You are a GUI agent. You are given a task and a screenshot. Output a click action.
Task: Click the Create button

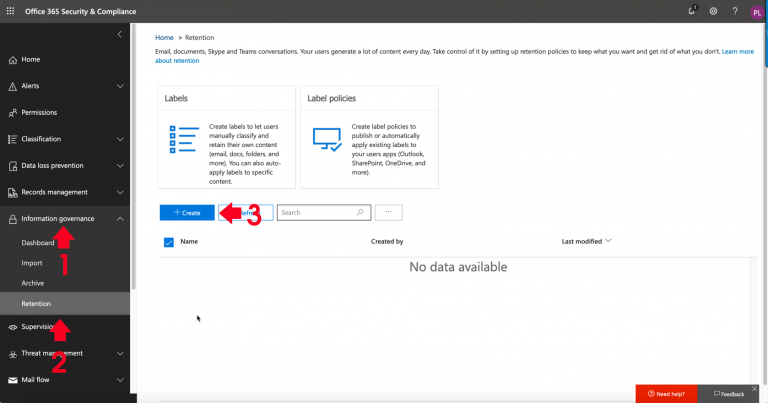coord(187,213)
